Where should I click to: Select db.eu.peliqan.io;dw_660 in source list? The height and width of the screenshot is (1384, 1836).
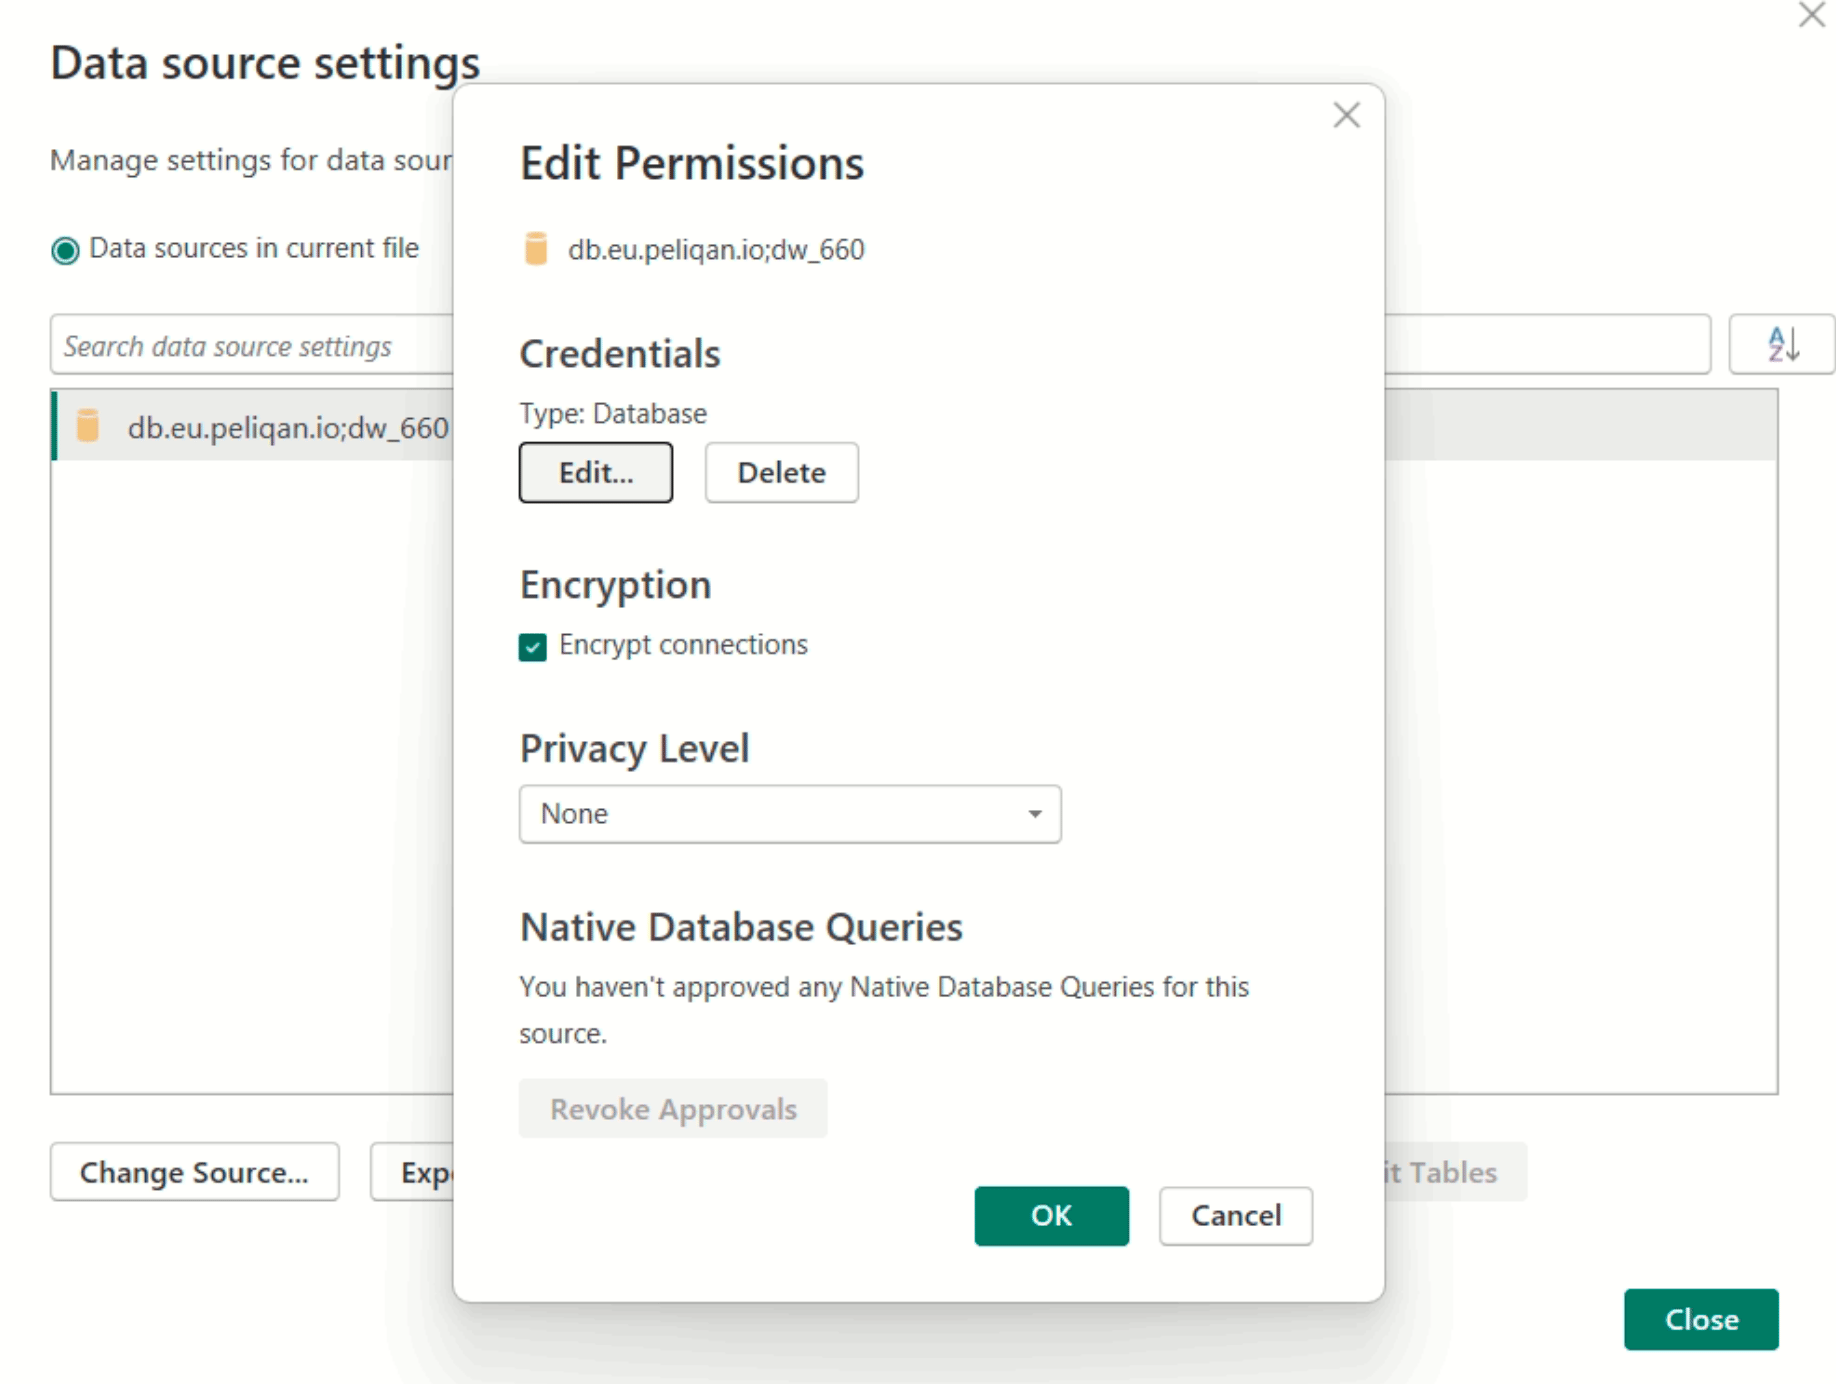[x=252, y=426]
